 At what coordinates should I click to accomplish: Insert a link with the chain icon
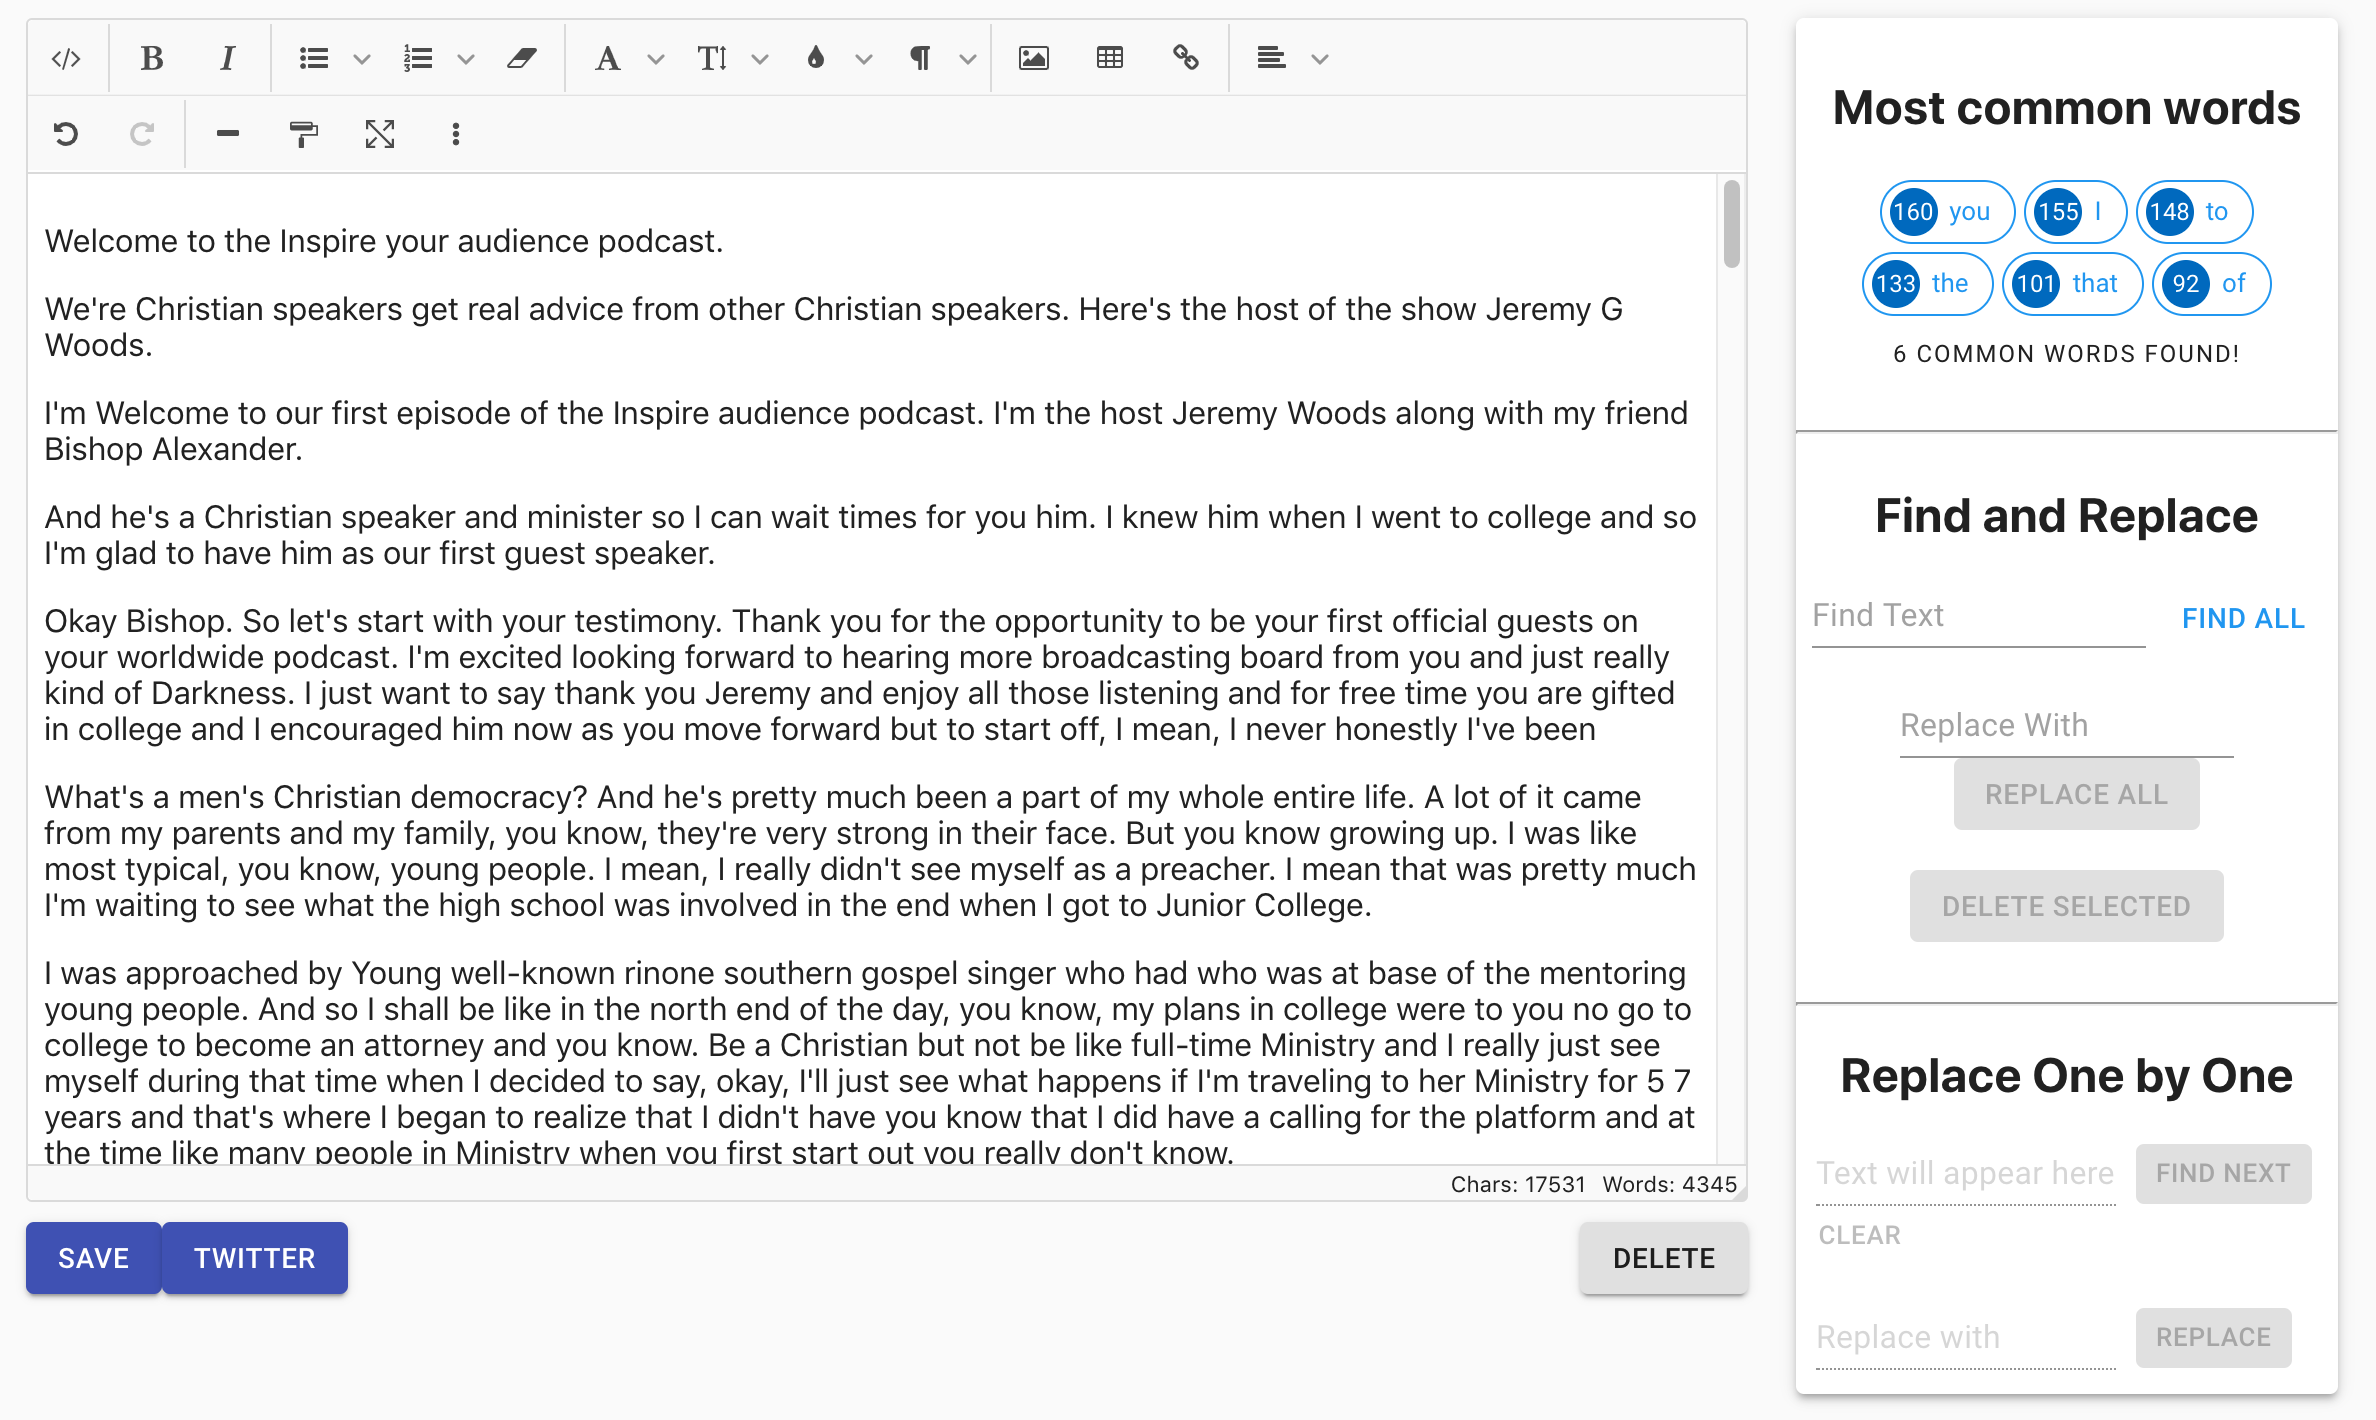[x=1185, y=59]
